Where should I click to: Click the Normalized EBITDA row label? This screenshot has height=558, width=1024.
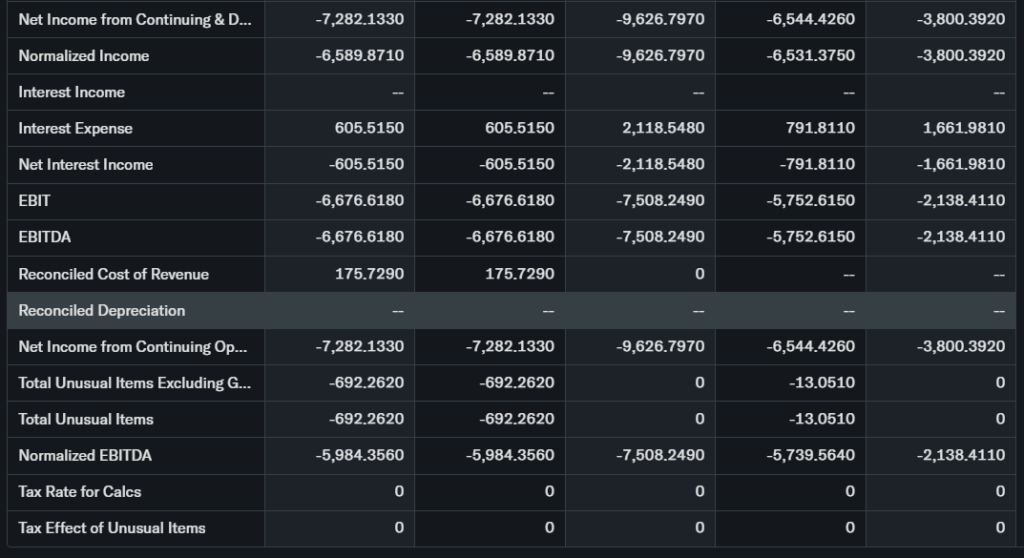coord(86,455)
